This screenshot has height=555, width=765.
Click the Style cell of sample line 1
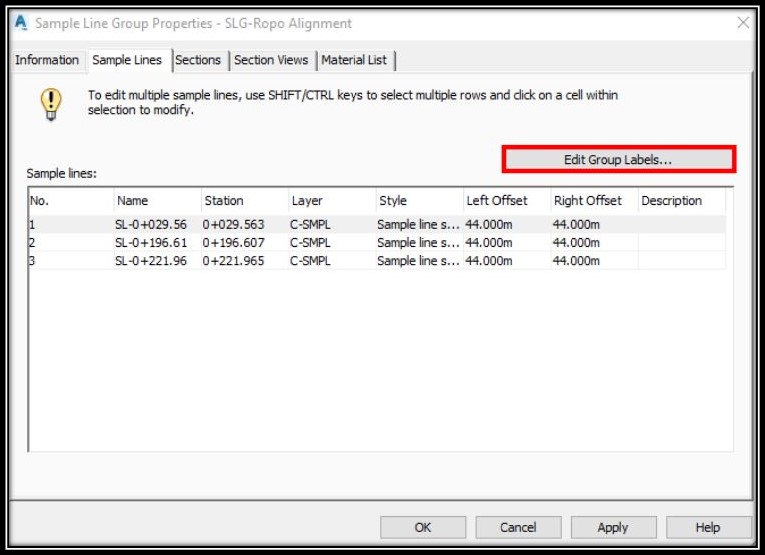coord(418,224)
